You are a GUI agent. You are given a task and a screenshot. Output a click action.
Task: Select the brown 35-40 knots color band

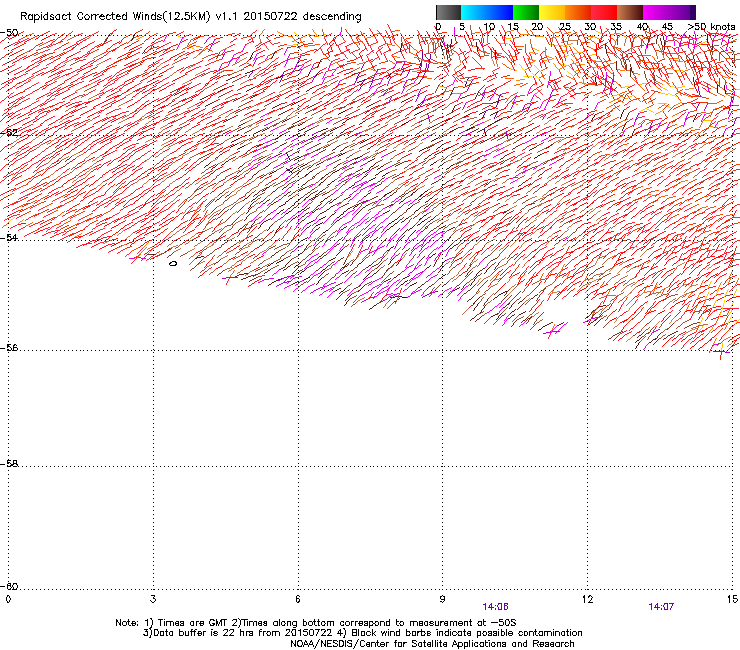click(630, 12)
